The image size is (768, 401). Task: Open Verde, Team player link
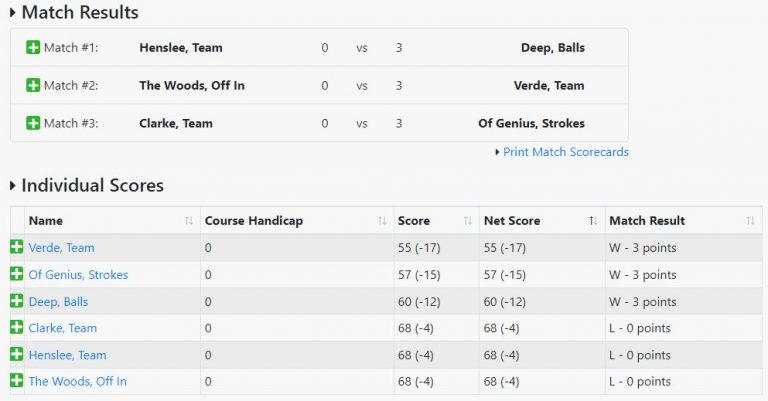click(x=61, y=248)
